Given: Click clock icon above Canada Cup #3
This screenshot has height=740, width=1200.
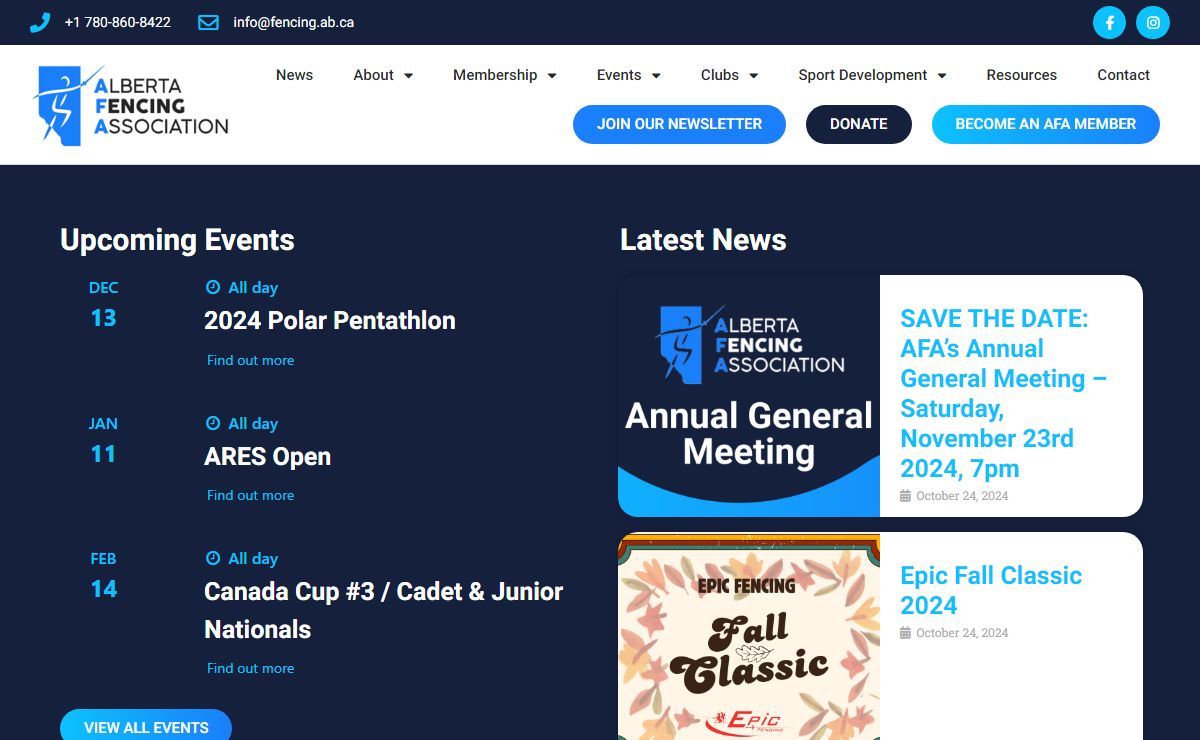Looking at the screenshot, I should [x=212, y=558].
